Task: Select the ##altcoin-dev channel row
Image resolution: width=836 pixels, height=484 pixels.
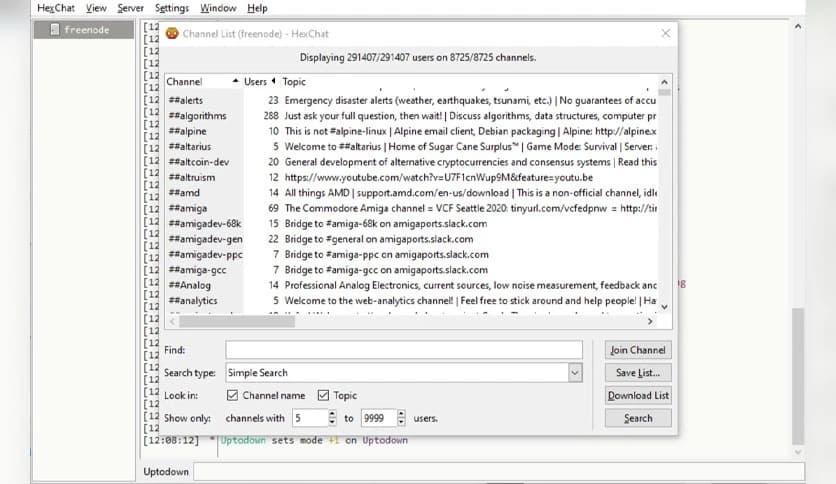Action: [x=412, y=162]
